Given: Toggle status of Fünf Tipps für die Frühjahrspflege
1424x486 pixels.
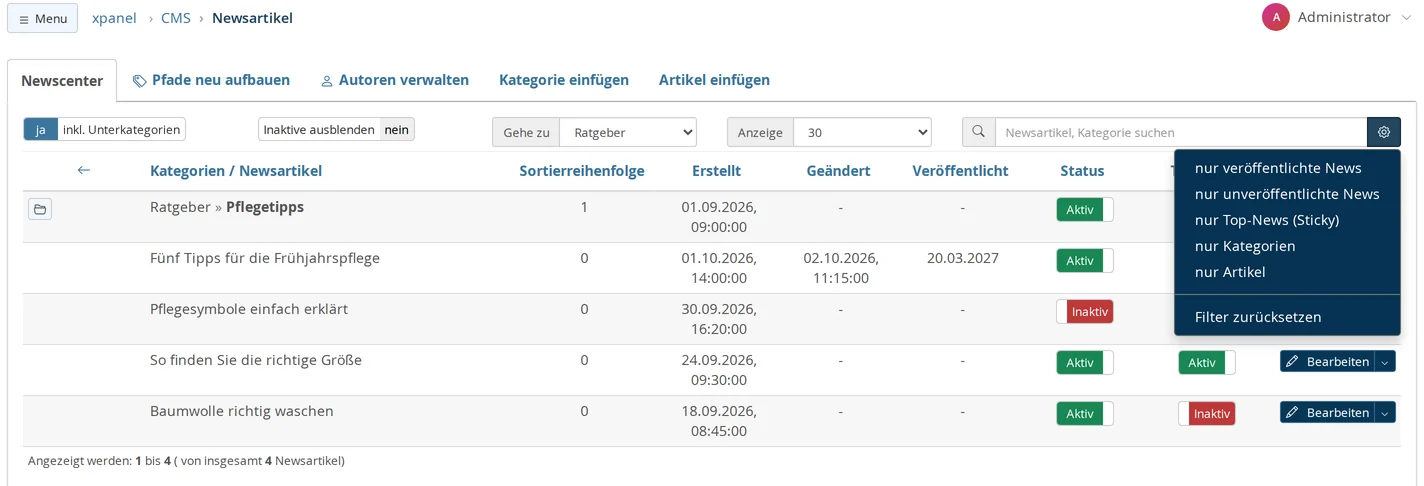Looking at the screenshot, I should pyautogui.click(x=1085, y=260).
